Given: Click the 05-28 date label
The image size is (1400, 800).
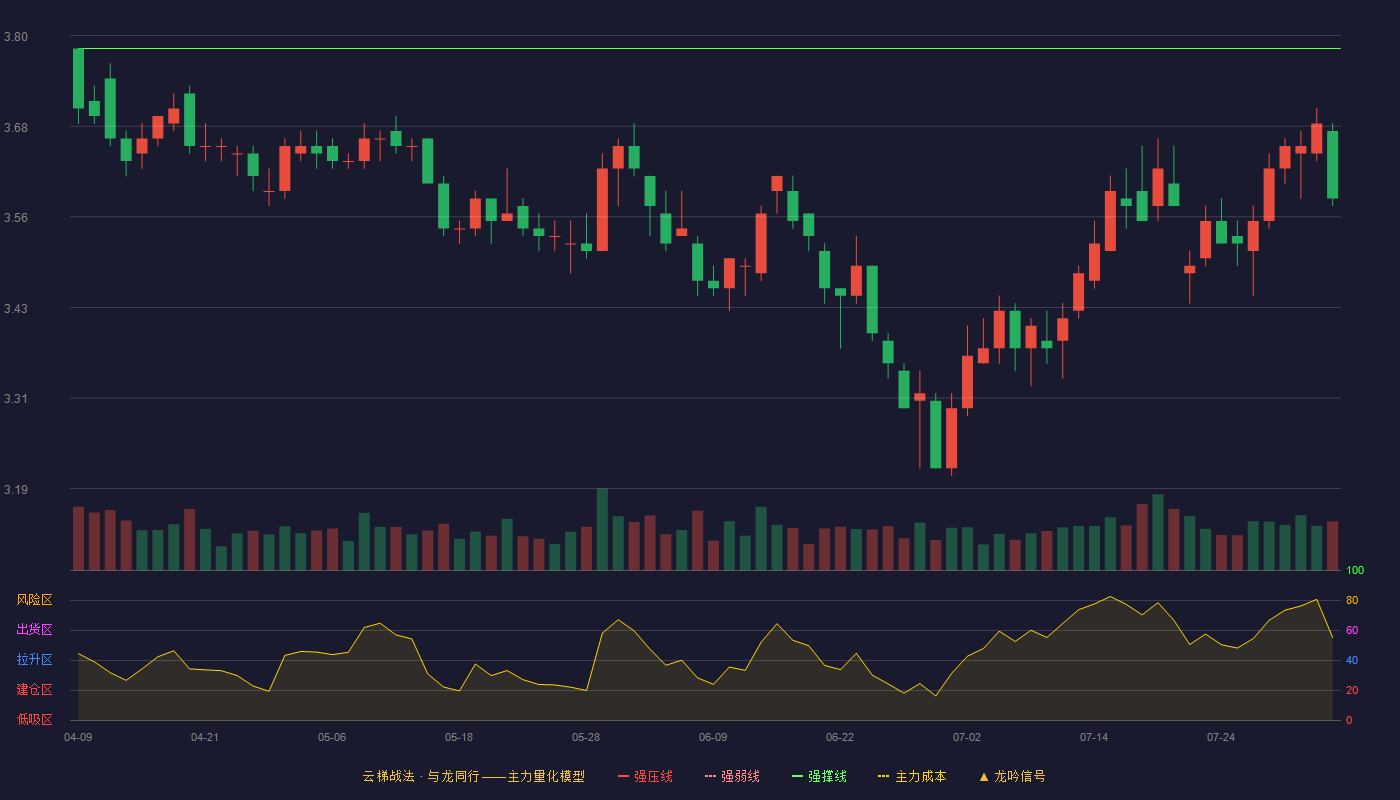Looking at the screenshot, I should [x=586, y=737].
